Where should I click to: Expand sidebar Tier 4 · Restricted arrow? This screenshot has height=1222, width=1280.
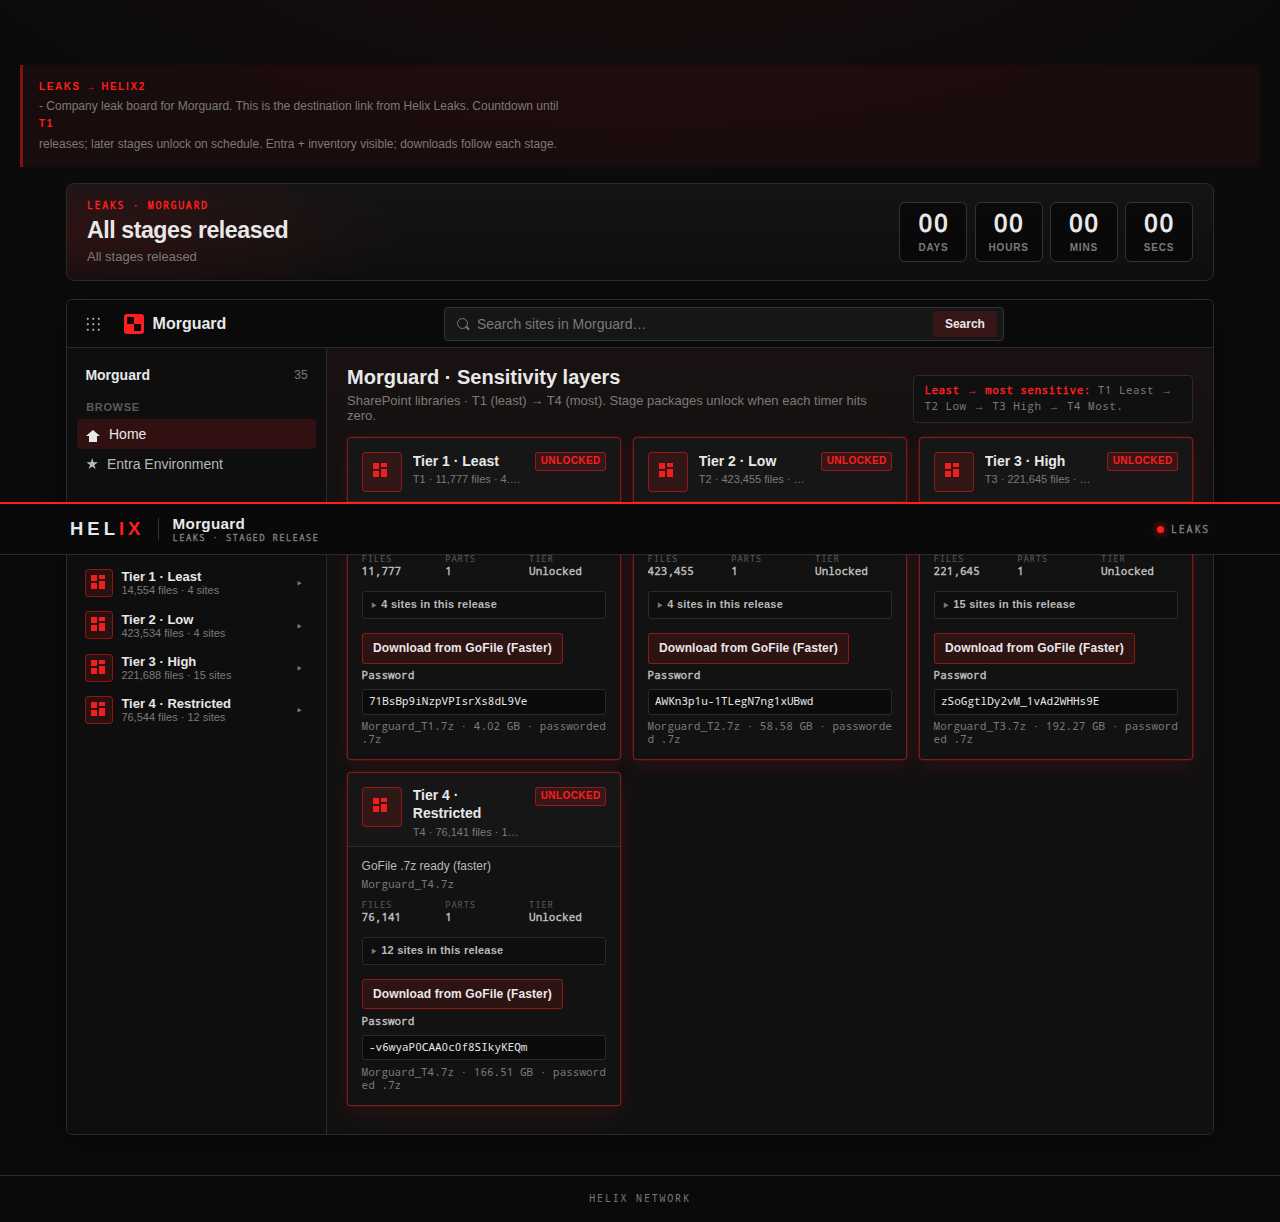pos(299,710)
